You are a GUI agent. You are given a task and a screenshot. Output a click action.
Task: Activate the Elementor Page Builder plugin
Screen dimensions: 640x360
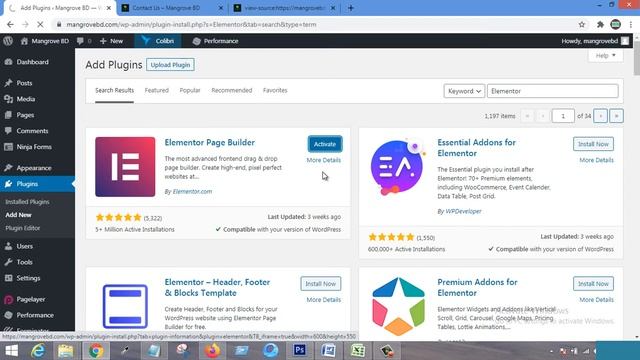tap(325, 144)
